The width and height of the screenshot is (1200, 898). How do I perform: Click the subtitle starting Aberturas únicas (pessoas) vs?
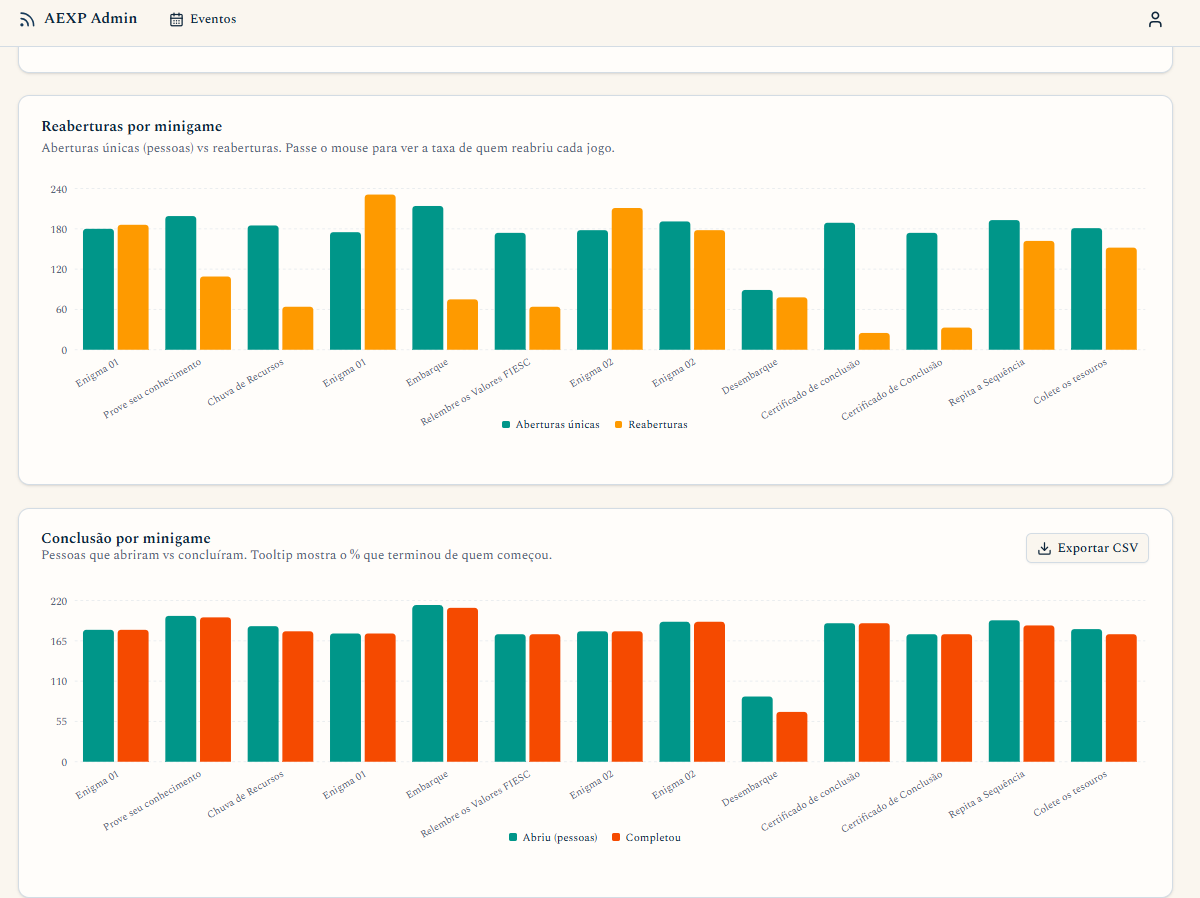tap(328, 148)
